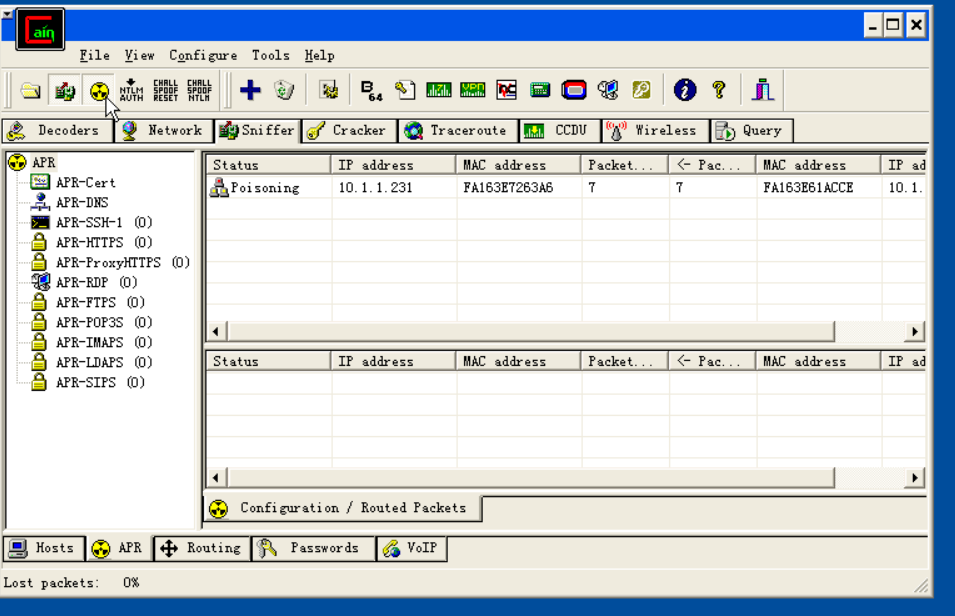This screenshot has width=955, height=616.
Task: Switch to the Wireless tab
Action: (x=656, y=131)
